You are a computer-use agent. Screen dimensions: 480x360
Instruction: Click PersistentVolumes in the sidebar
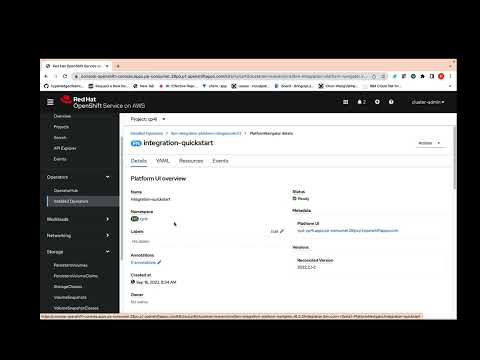[x=71, y=265]
